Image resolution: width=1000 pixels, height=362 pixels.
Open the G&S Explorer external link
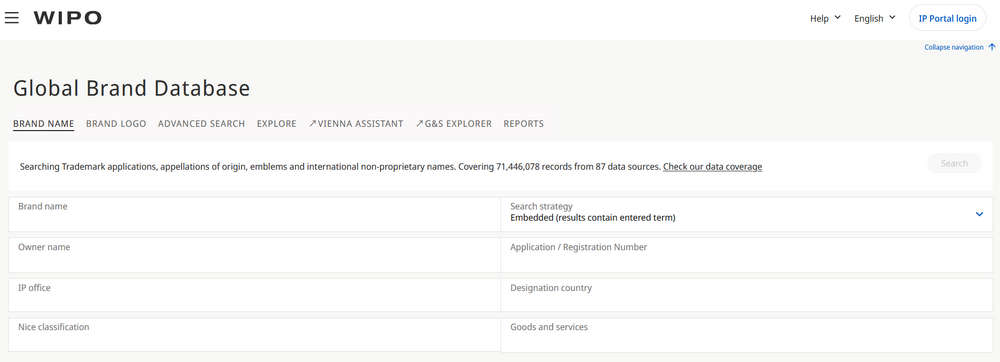[453, 124]
